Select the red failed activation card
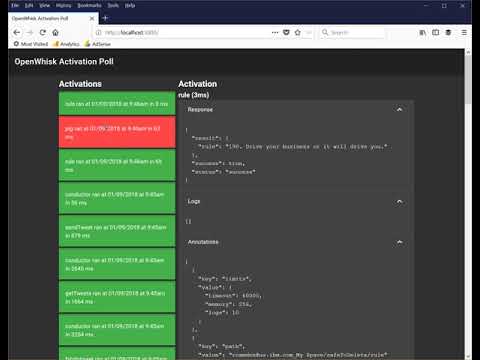The height and width of the screenshot is (360, 480). tap(117, 132)
